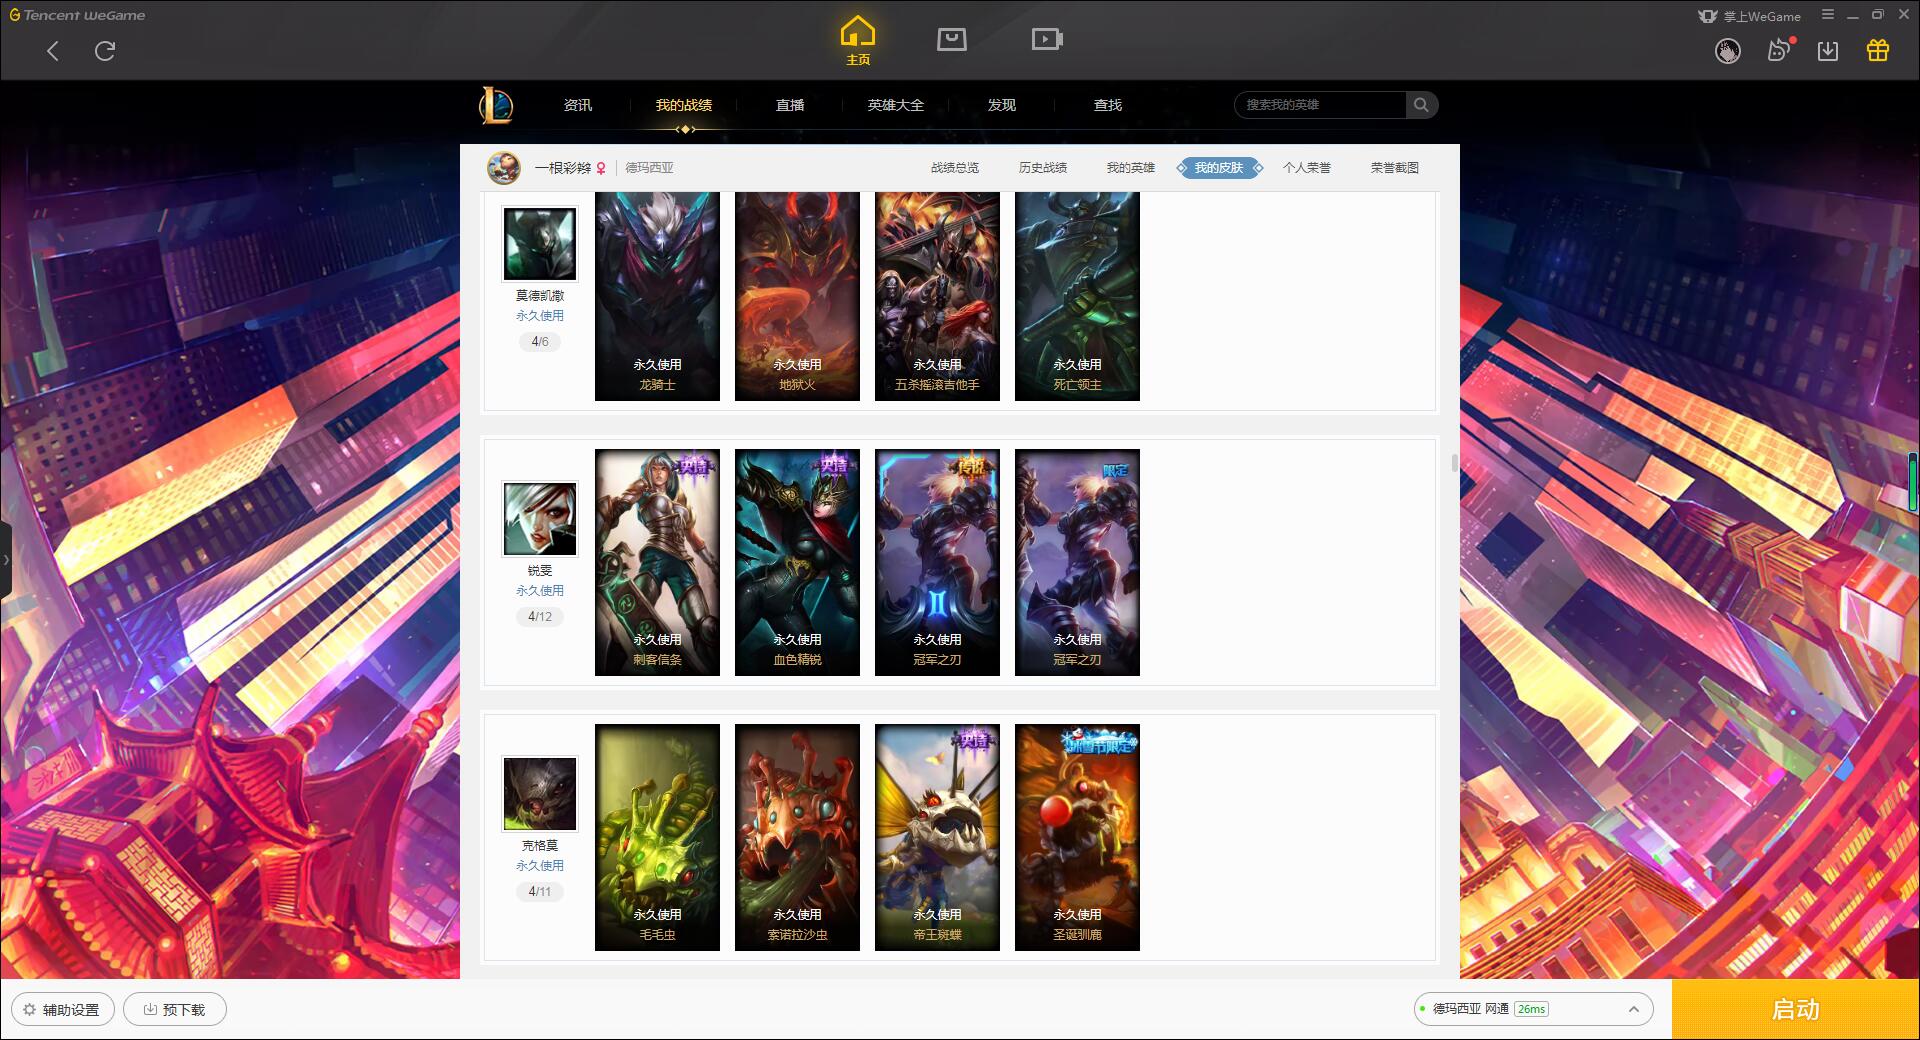Click the 预下载 button
This screenshot has width=1920, height=1040.
(175, 1010)
